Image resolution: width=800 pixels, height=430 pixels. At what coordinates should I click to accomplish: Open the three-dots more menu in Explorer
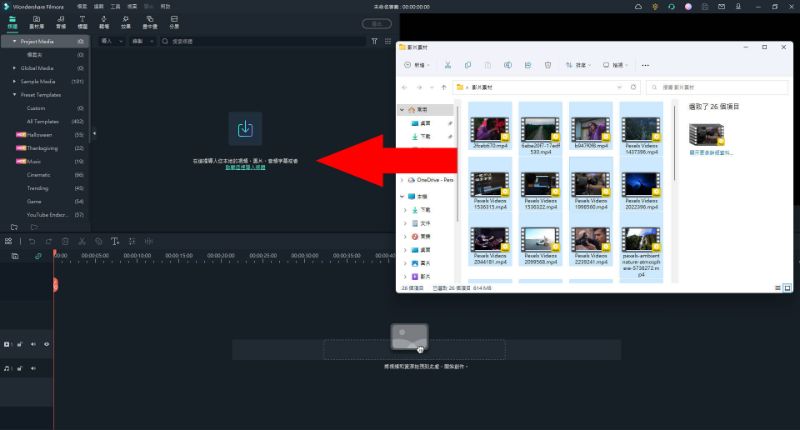click(645, 65)
